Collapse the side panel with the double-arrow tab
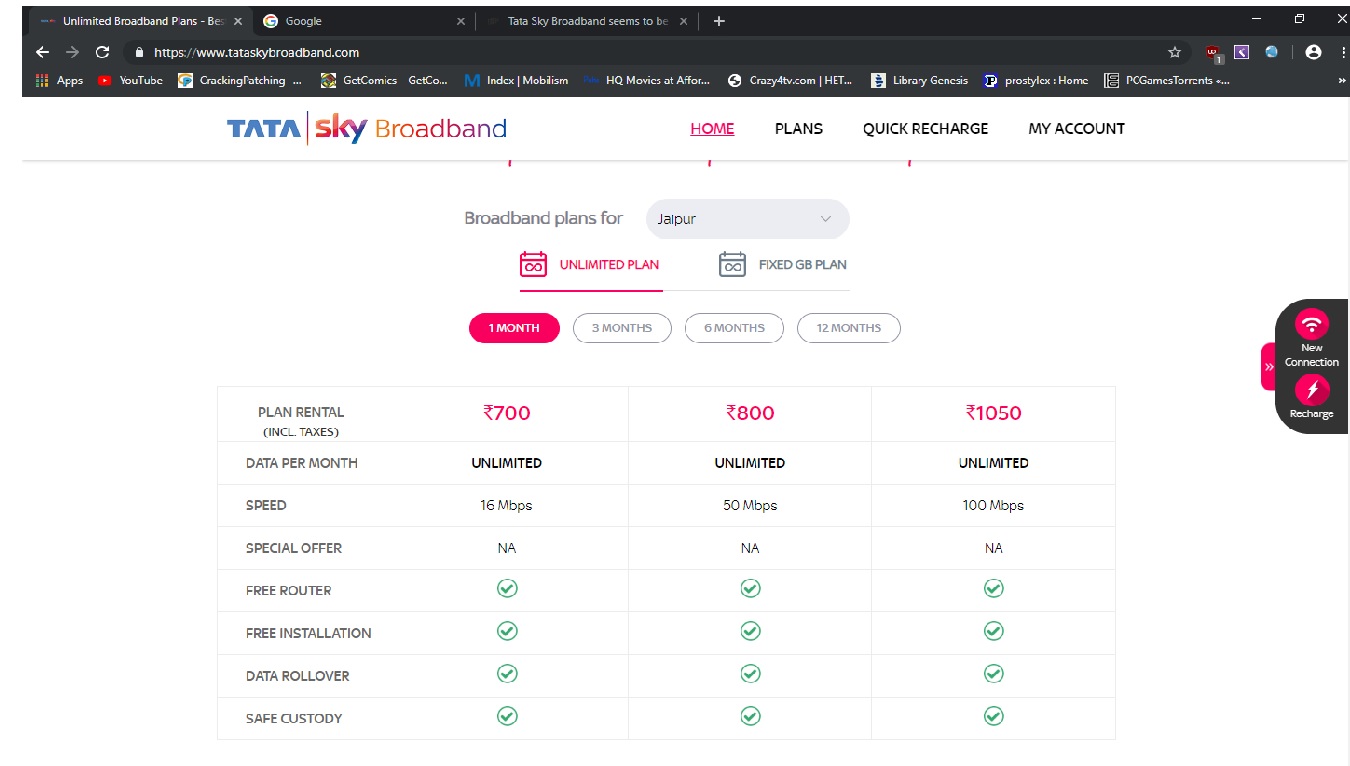This screenshot has width=1350, height=766. pyautogui.click(x=1268, y=367)
